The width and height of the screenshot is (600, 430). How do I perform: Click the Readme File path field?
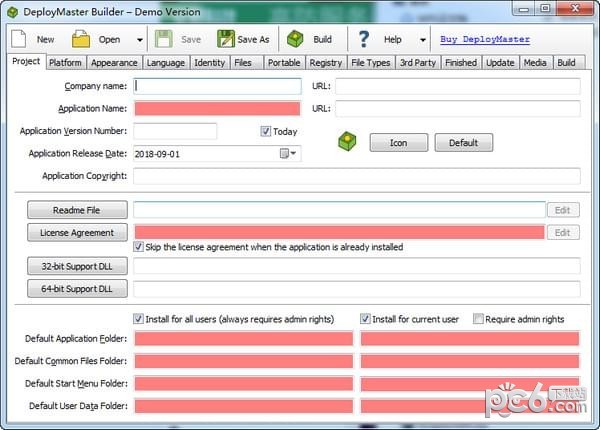(x=339, y=210)
